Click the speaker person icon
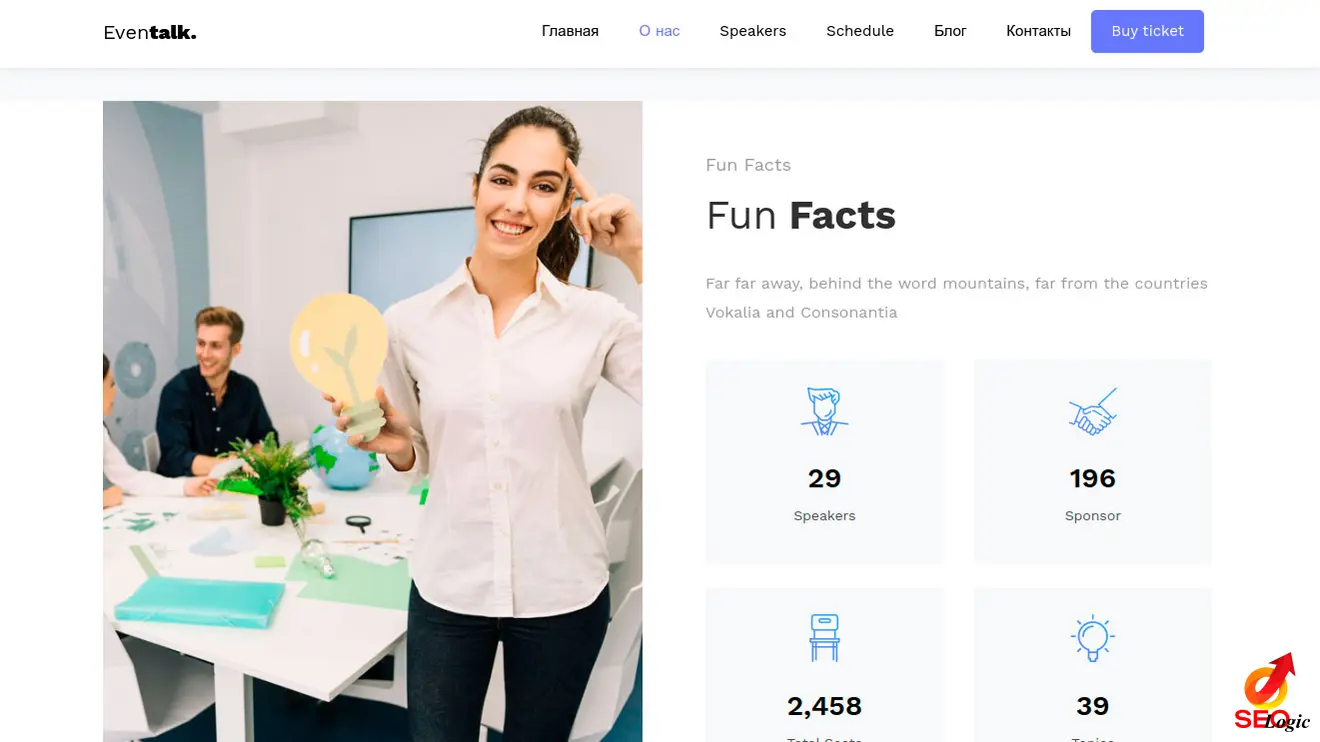 click(824, 411)
